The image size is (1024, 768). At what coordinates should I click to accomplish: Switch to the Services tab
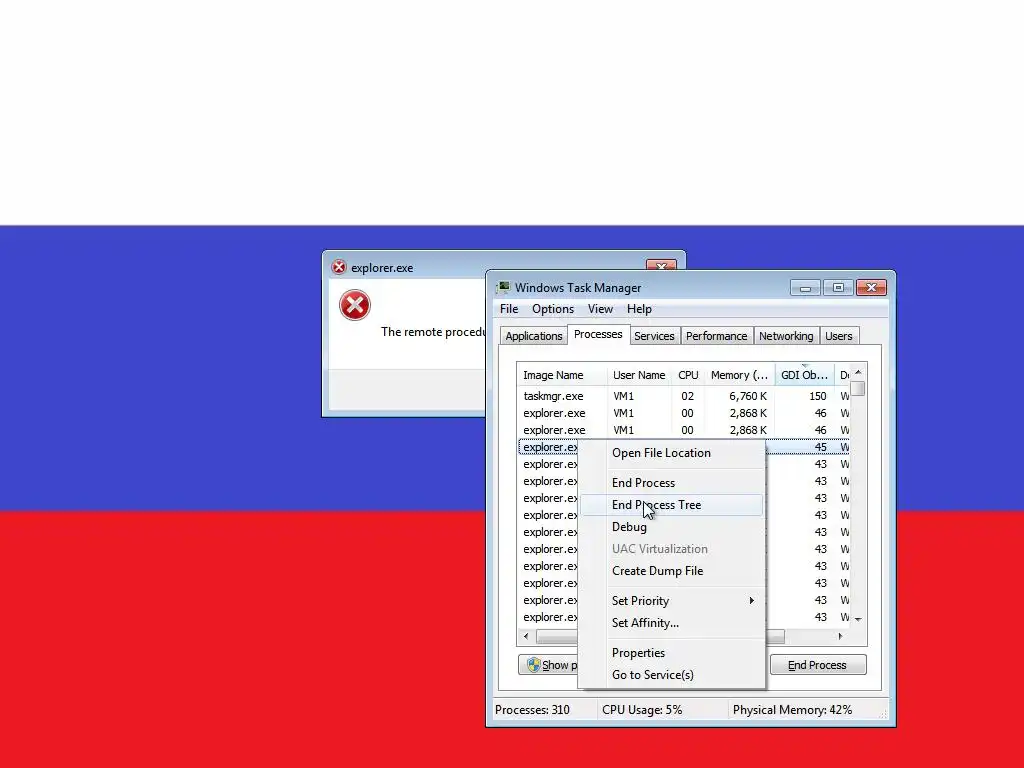(654, 336)
